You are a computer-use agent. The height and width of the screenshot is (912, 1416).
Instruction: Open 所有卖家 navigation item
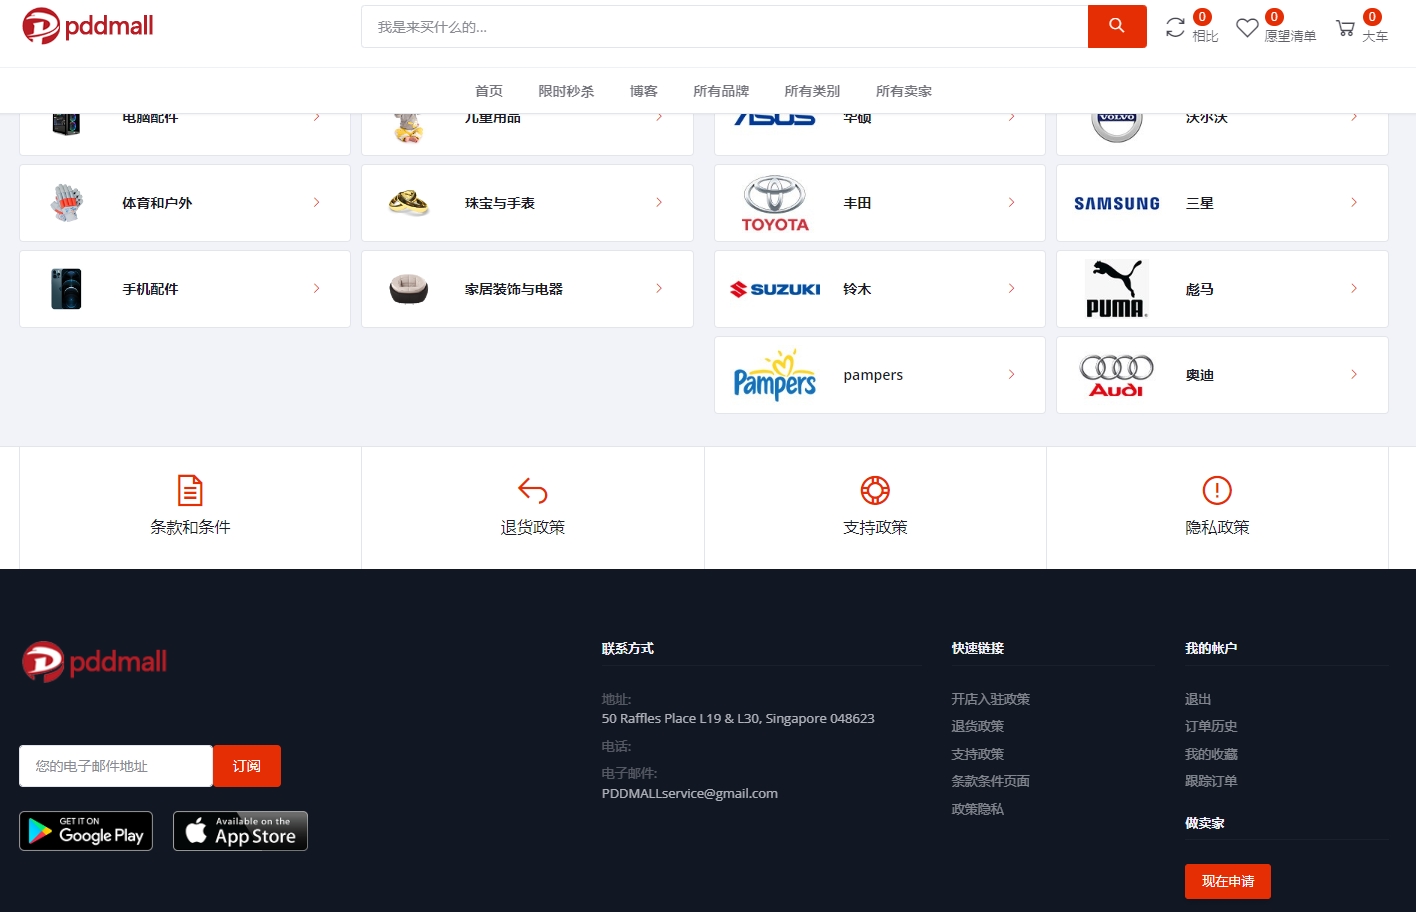pyautogui.click(x=904, y=91)
